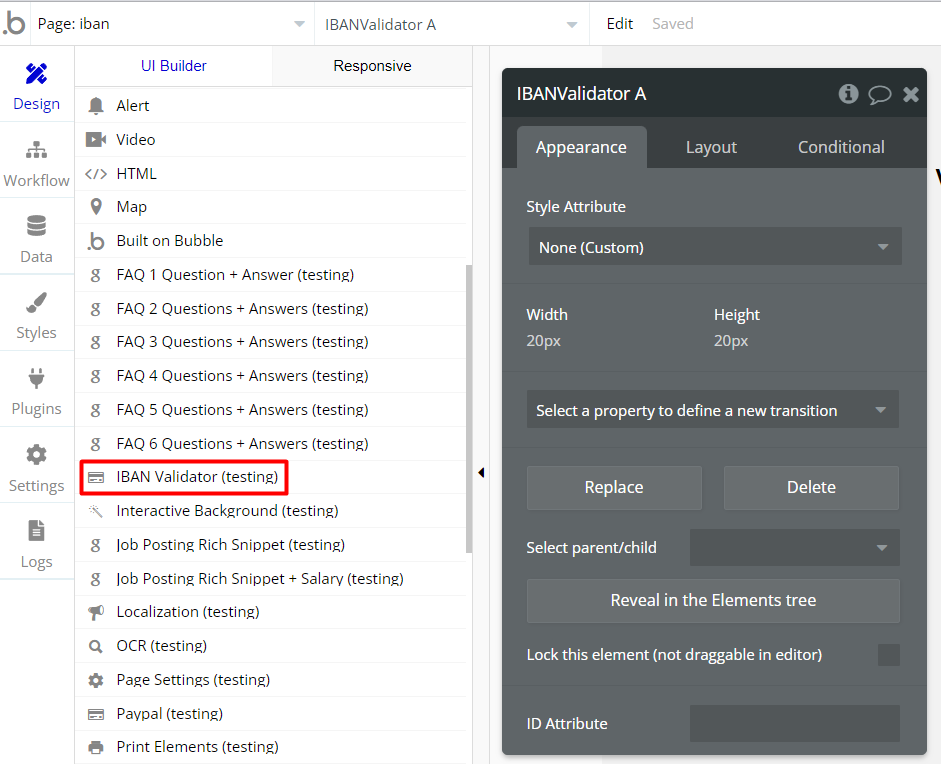Open the new transition property dropdown
The width and height of the screenshot is (941, 764).
click(712, 410)
